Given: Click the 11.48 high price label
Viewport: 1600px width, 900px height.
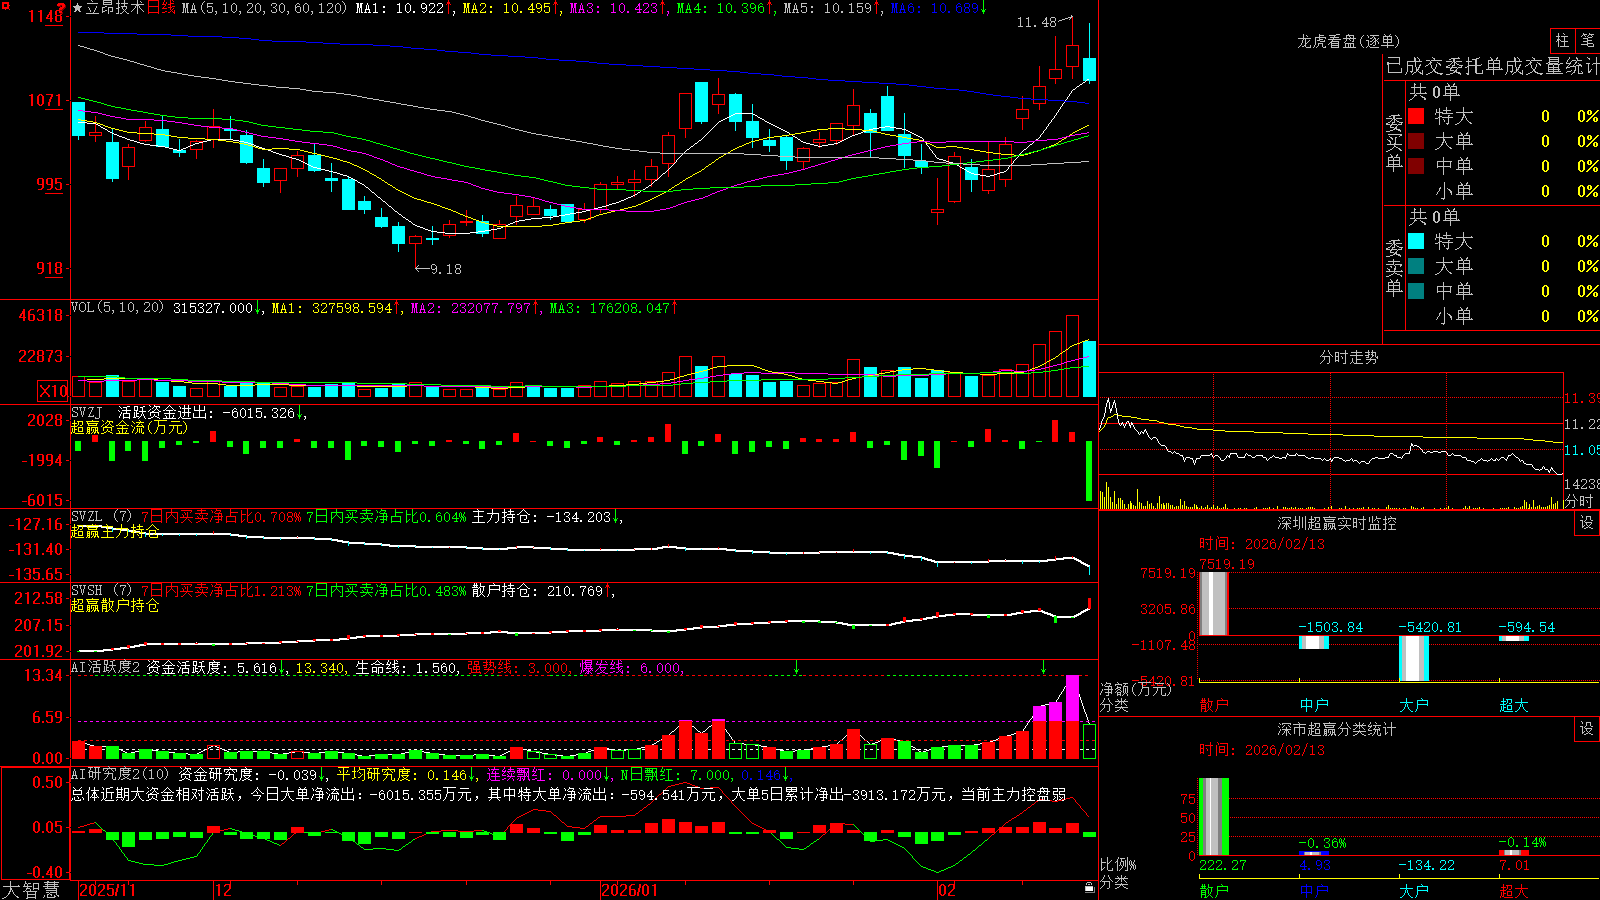Looking at the screenshot, I should 1036,22.
